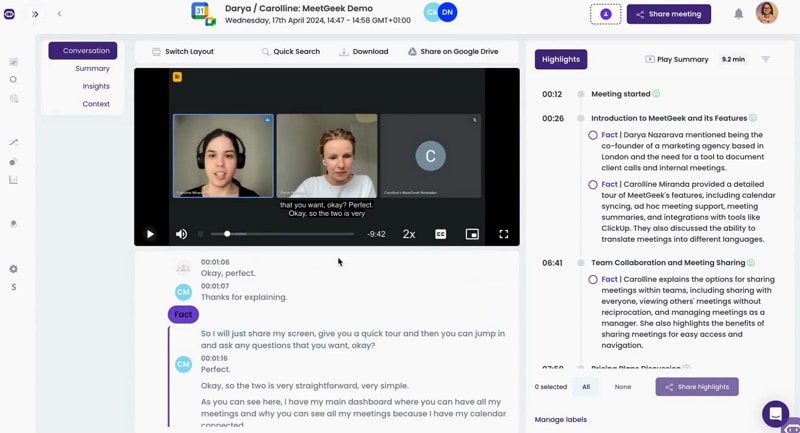Click Share on Google Drive

point(453,52)
